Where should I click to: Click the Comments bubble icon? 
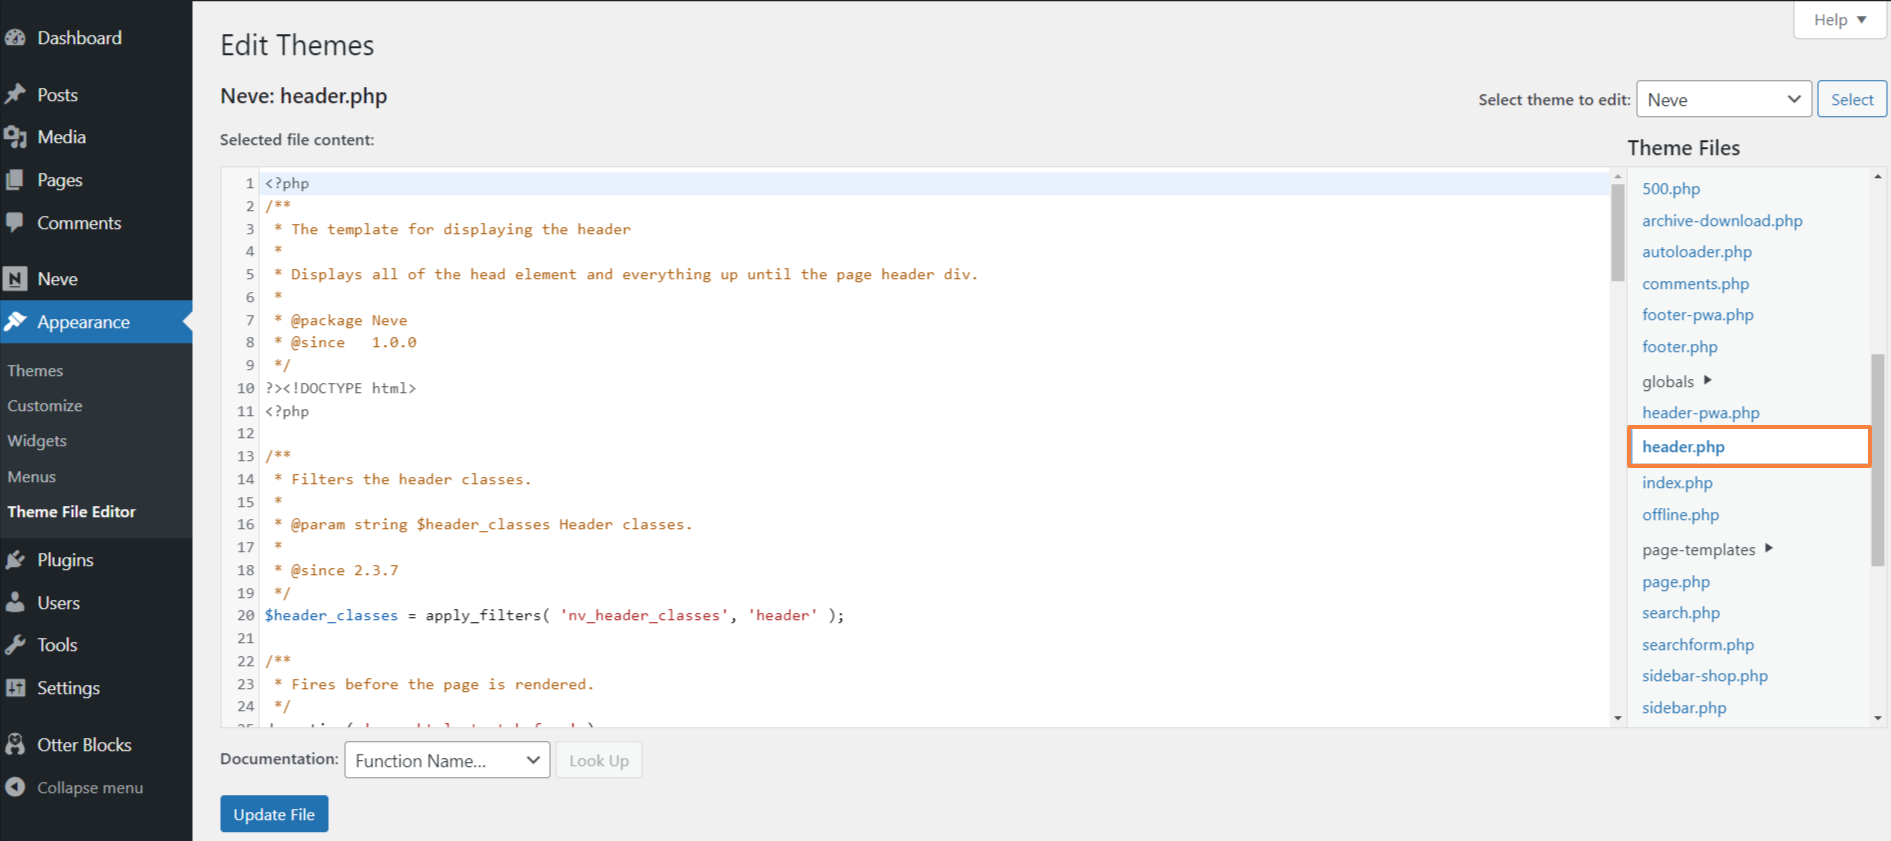click(x=15, y=222)
